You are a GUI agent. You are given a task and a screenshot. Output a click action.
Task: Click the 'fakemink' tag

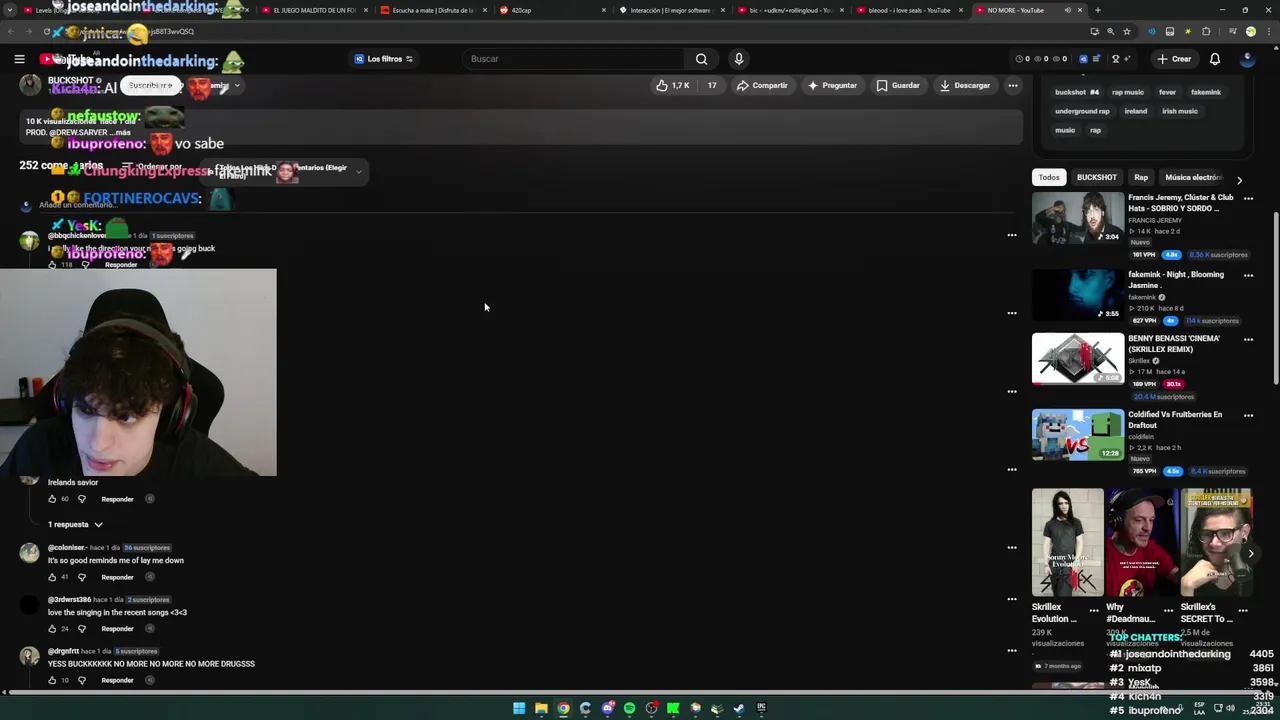tap(1205, 92)
